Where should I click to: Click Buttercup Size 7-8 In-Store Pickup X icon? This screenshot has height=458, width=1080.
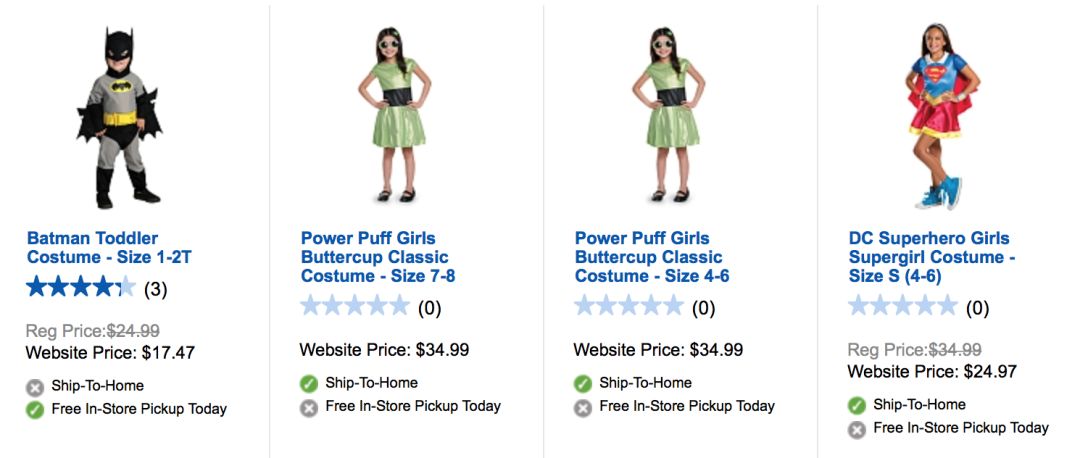pos(309,407)
